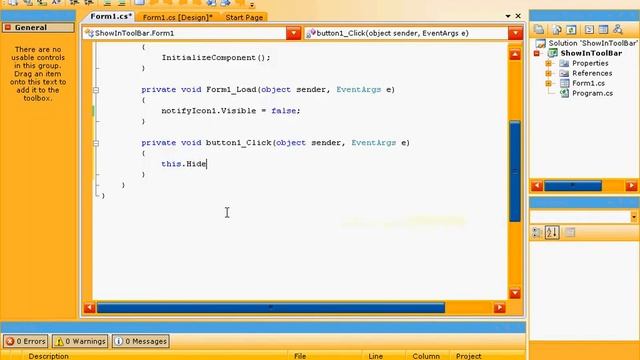Viewport: 640px width, 360px height.
Task: Click Properties icon in Solution Explorer toolbar
Action: 539,29
